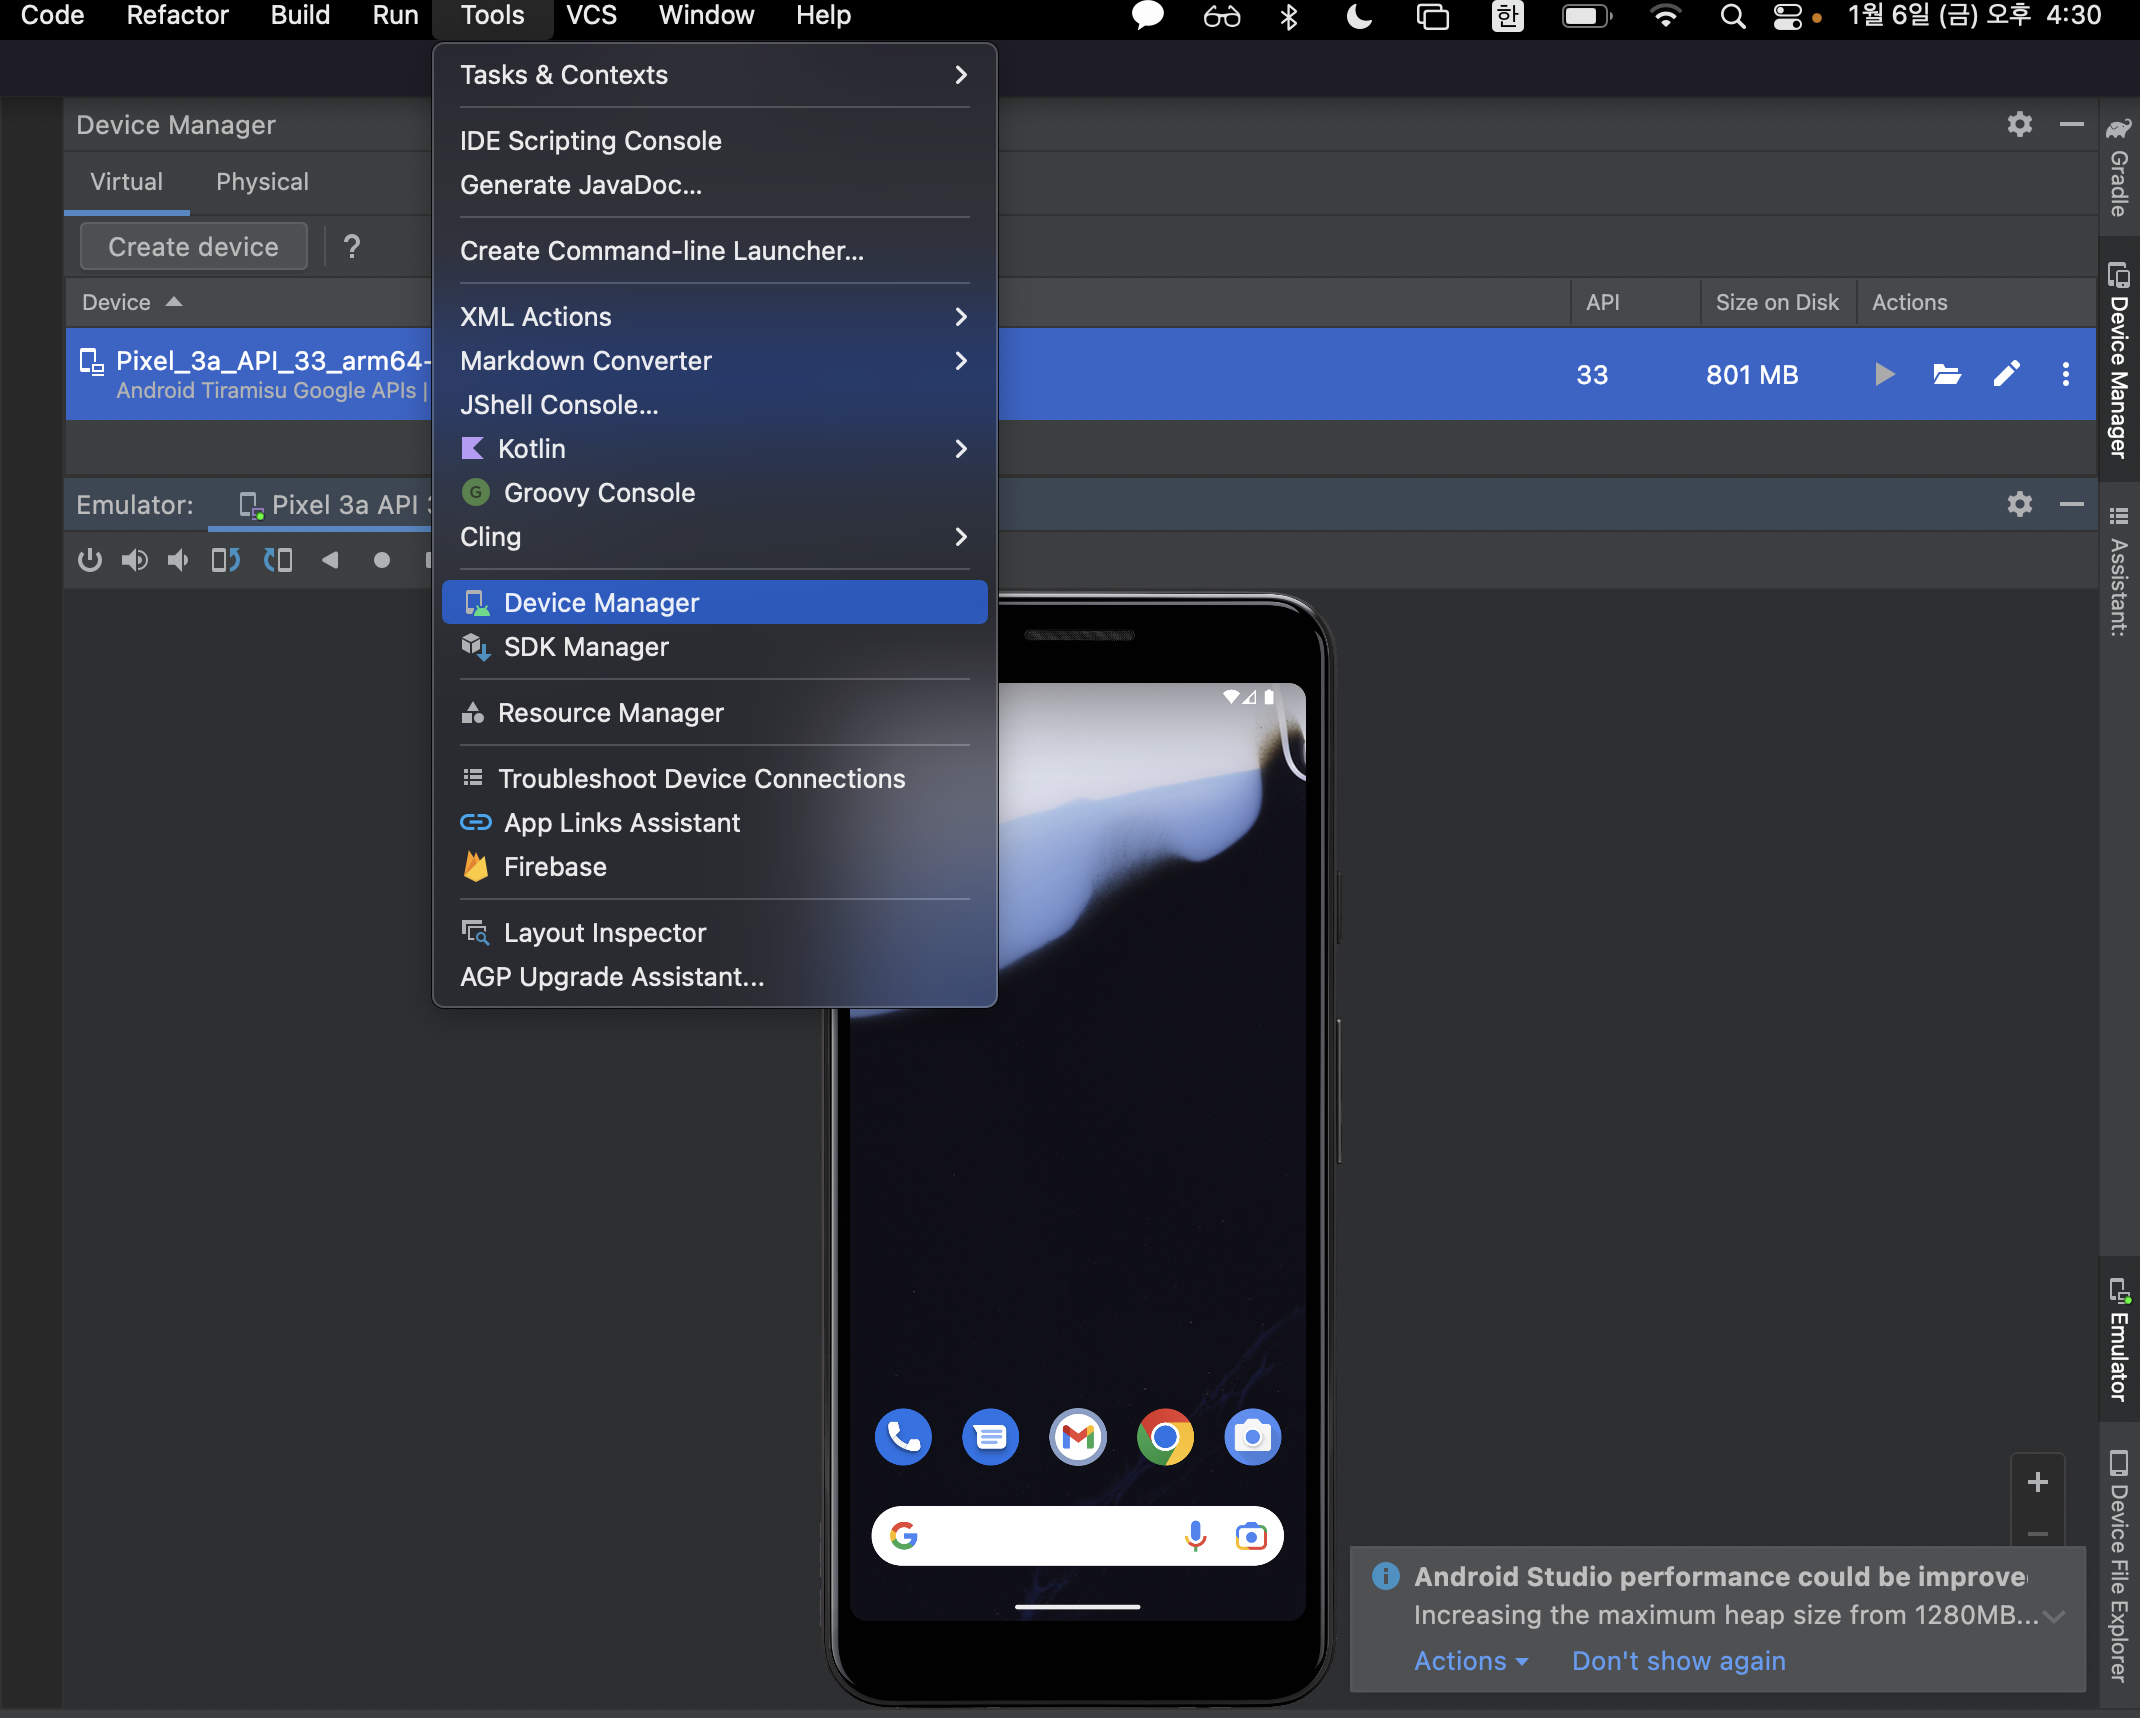Open Chrome in the emulator dock
The image size is (2140, 1718).
point(1165,1437)
